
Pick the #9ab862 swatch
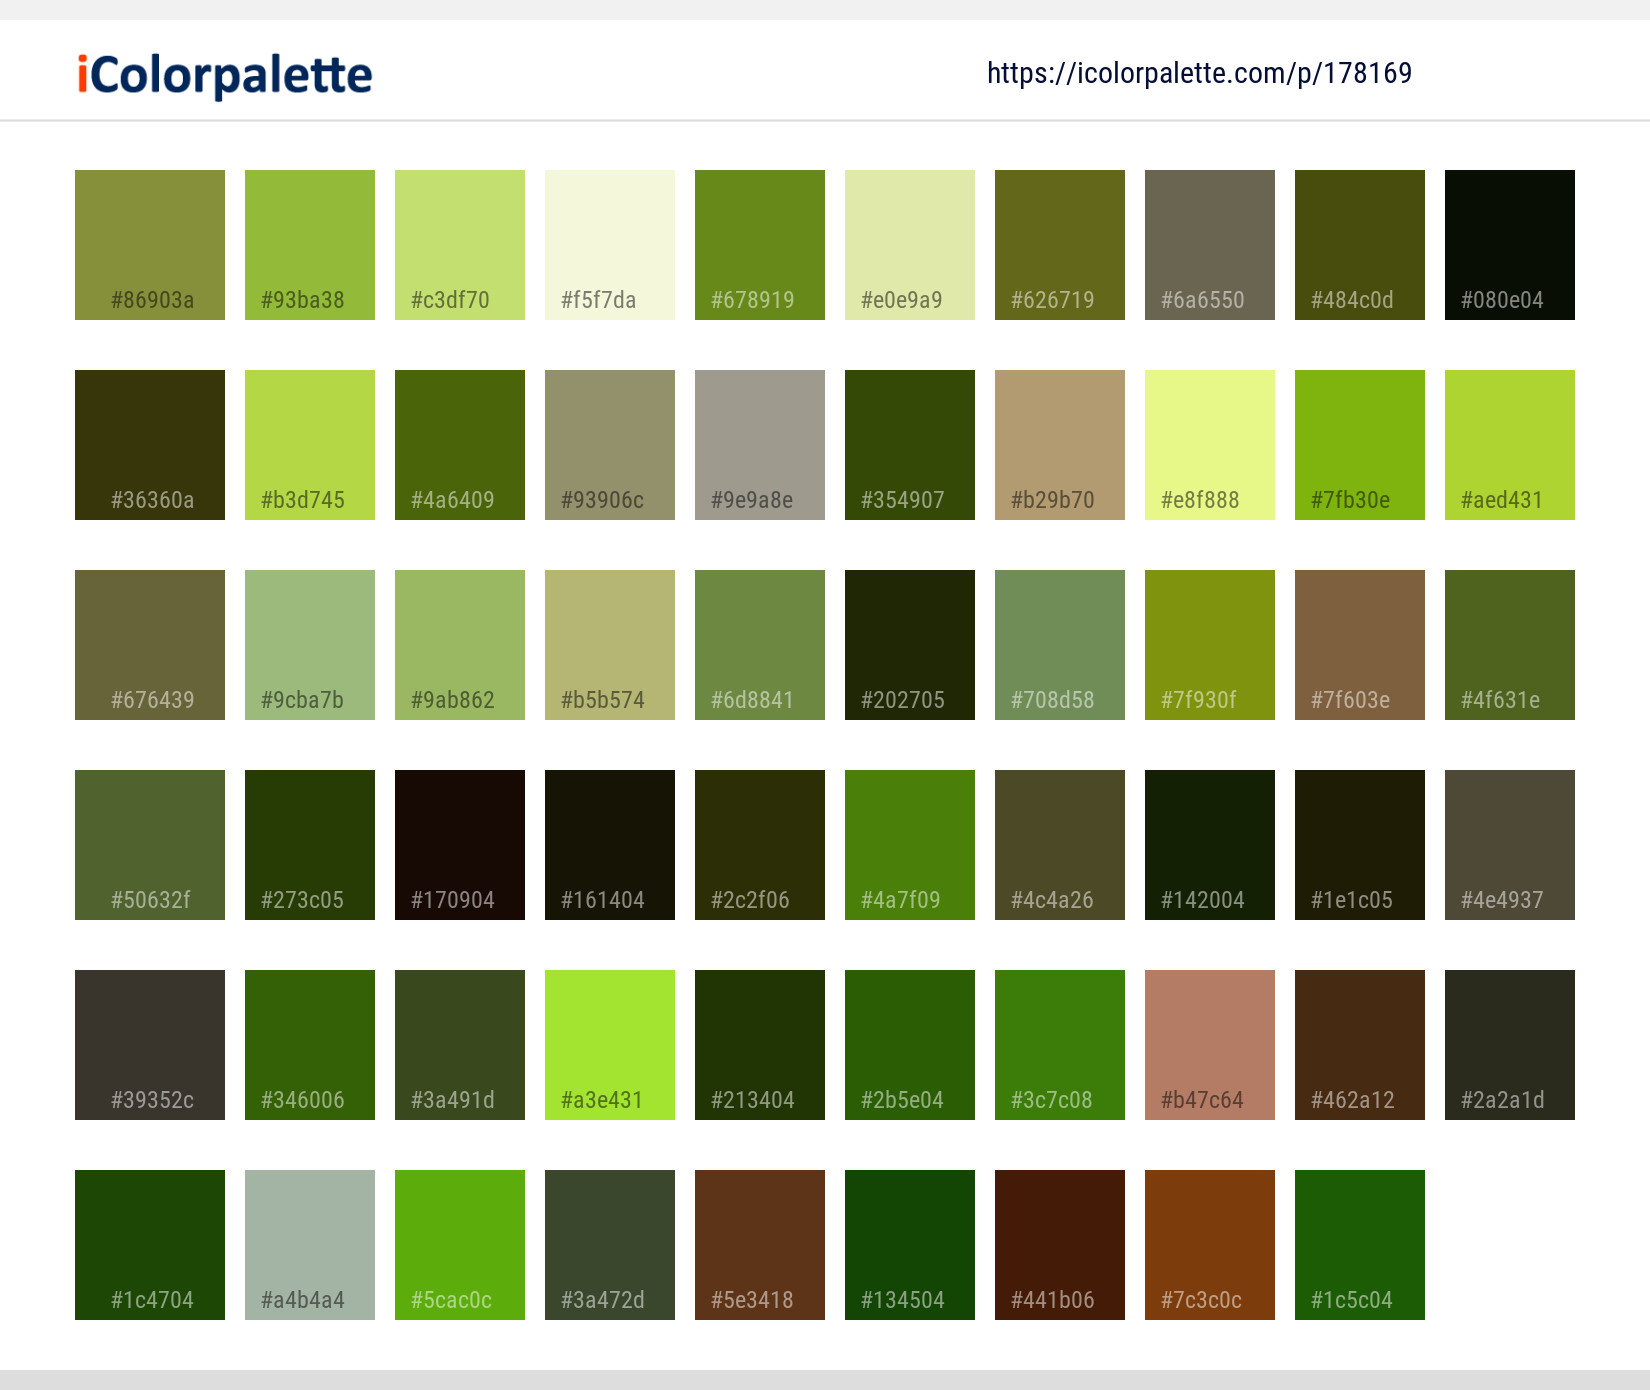coord(460,645)
